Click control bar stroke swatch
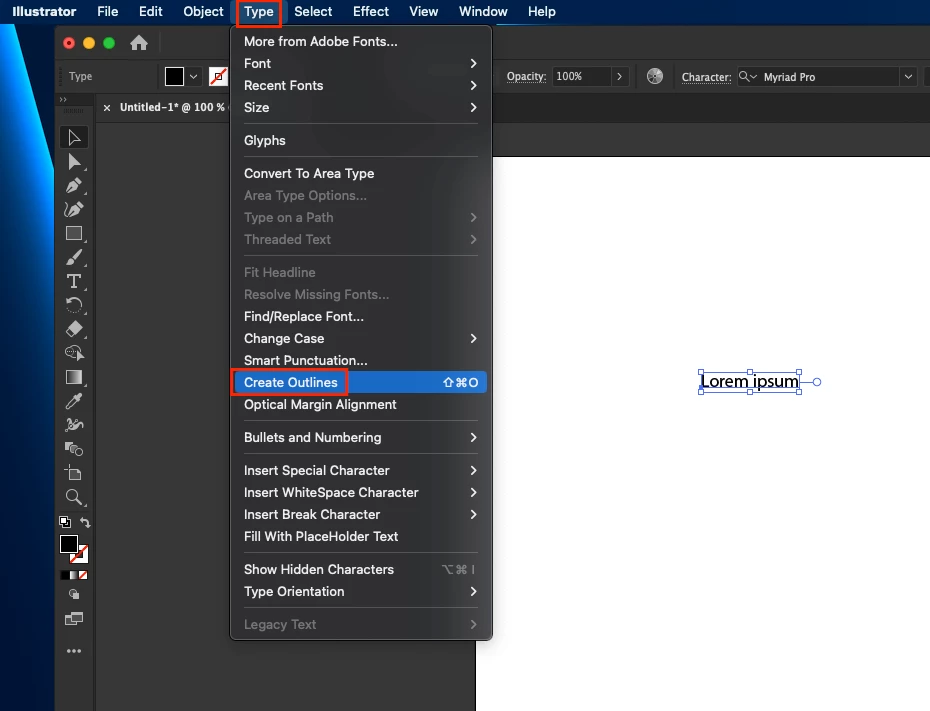 point(218,76)
